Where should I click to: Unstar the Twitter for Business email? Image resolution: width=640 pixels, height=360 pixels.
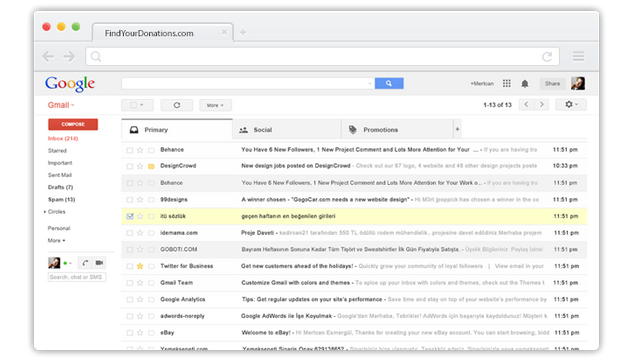140,266
